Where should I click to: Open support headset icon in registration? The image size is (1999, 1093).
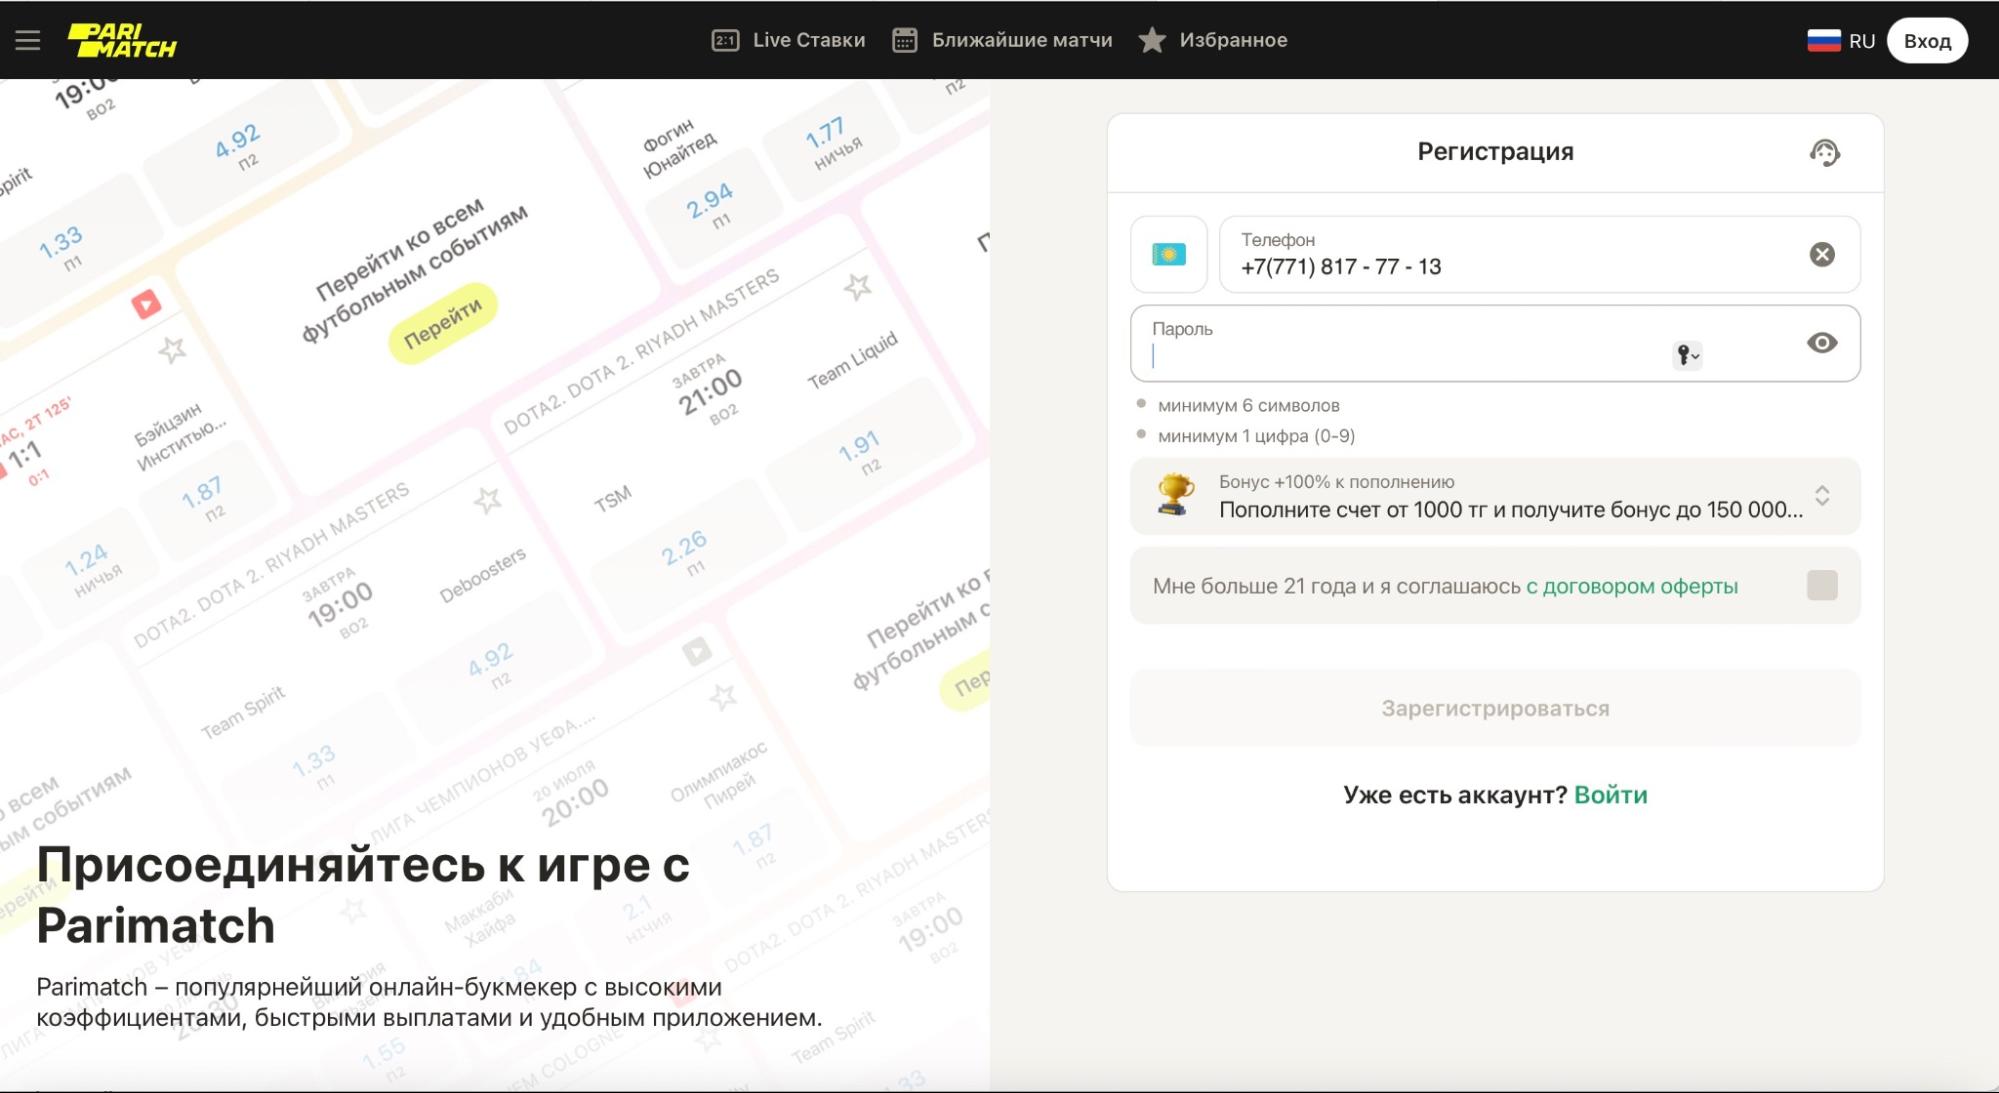pos(1825,152)
